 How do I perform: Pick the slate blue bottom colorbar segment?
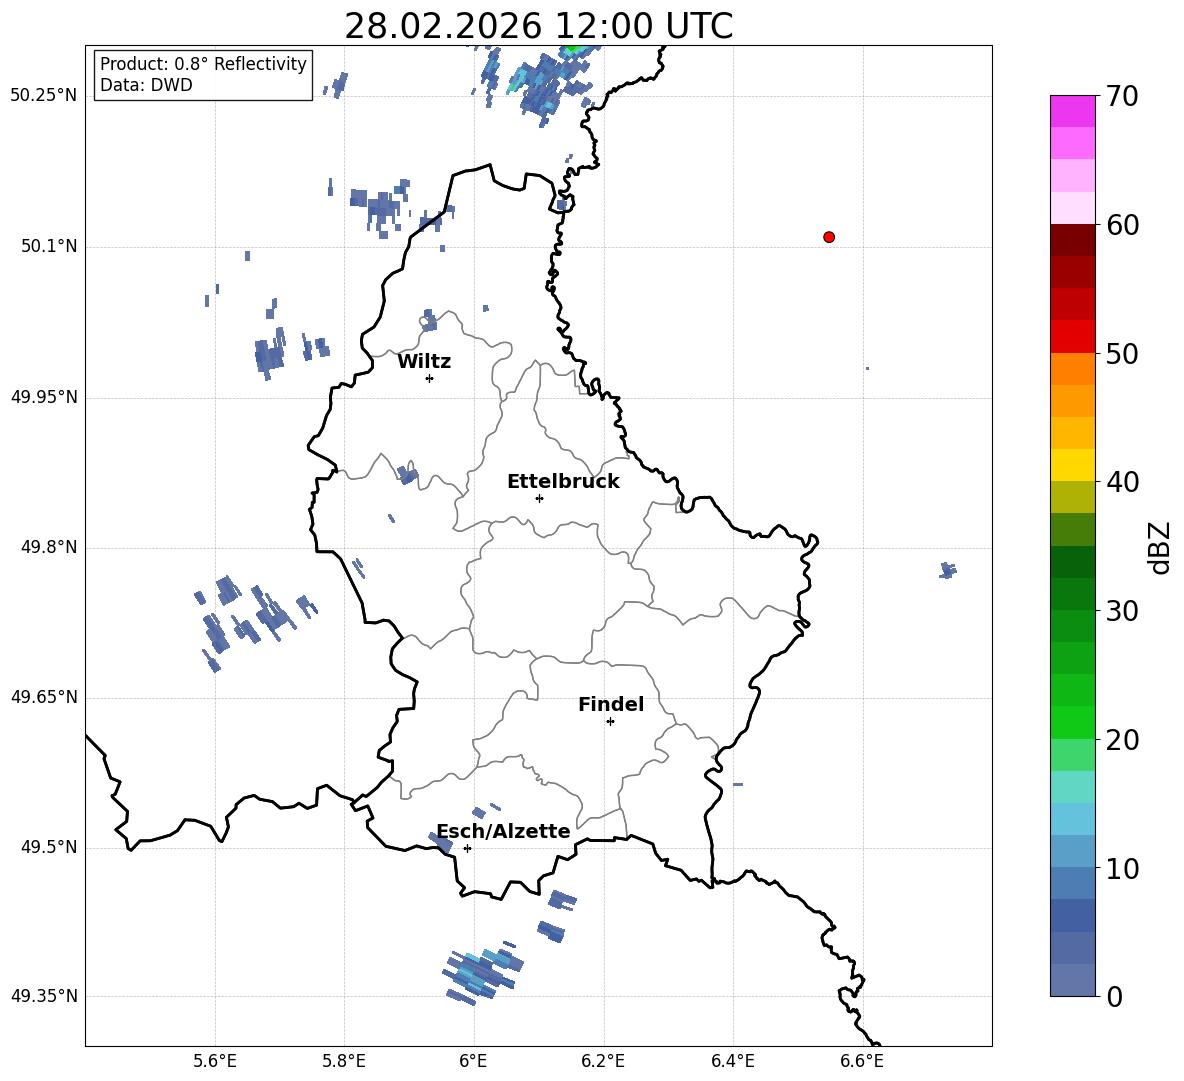pyautogui.click(x=1073, y=980)
